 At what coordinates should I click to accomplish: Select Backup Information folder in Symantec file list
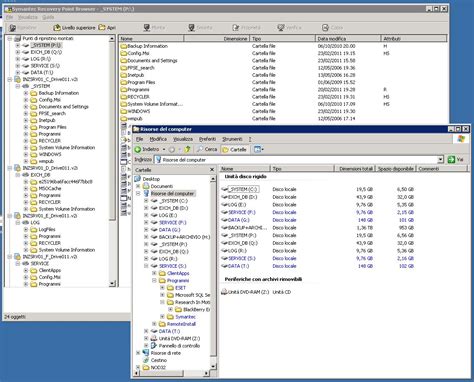[144, 46]
